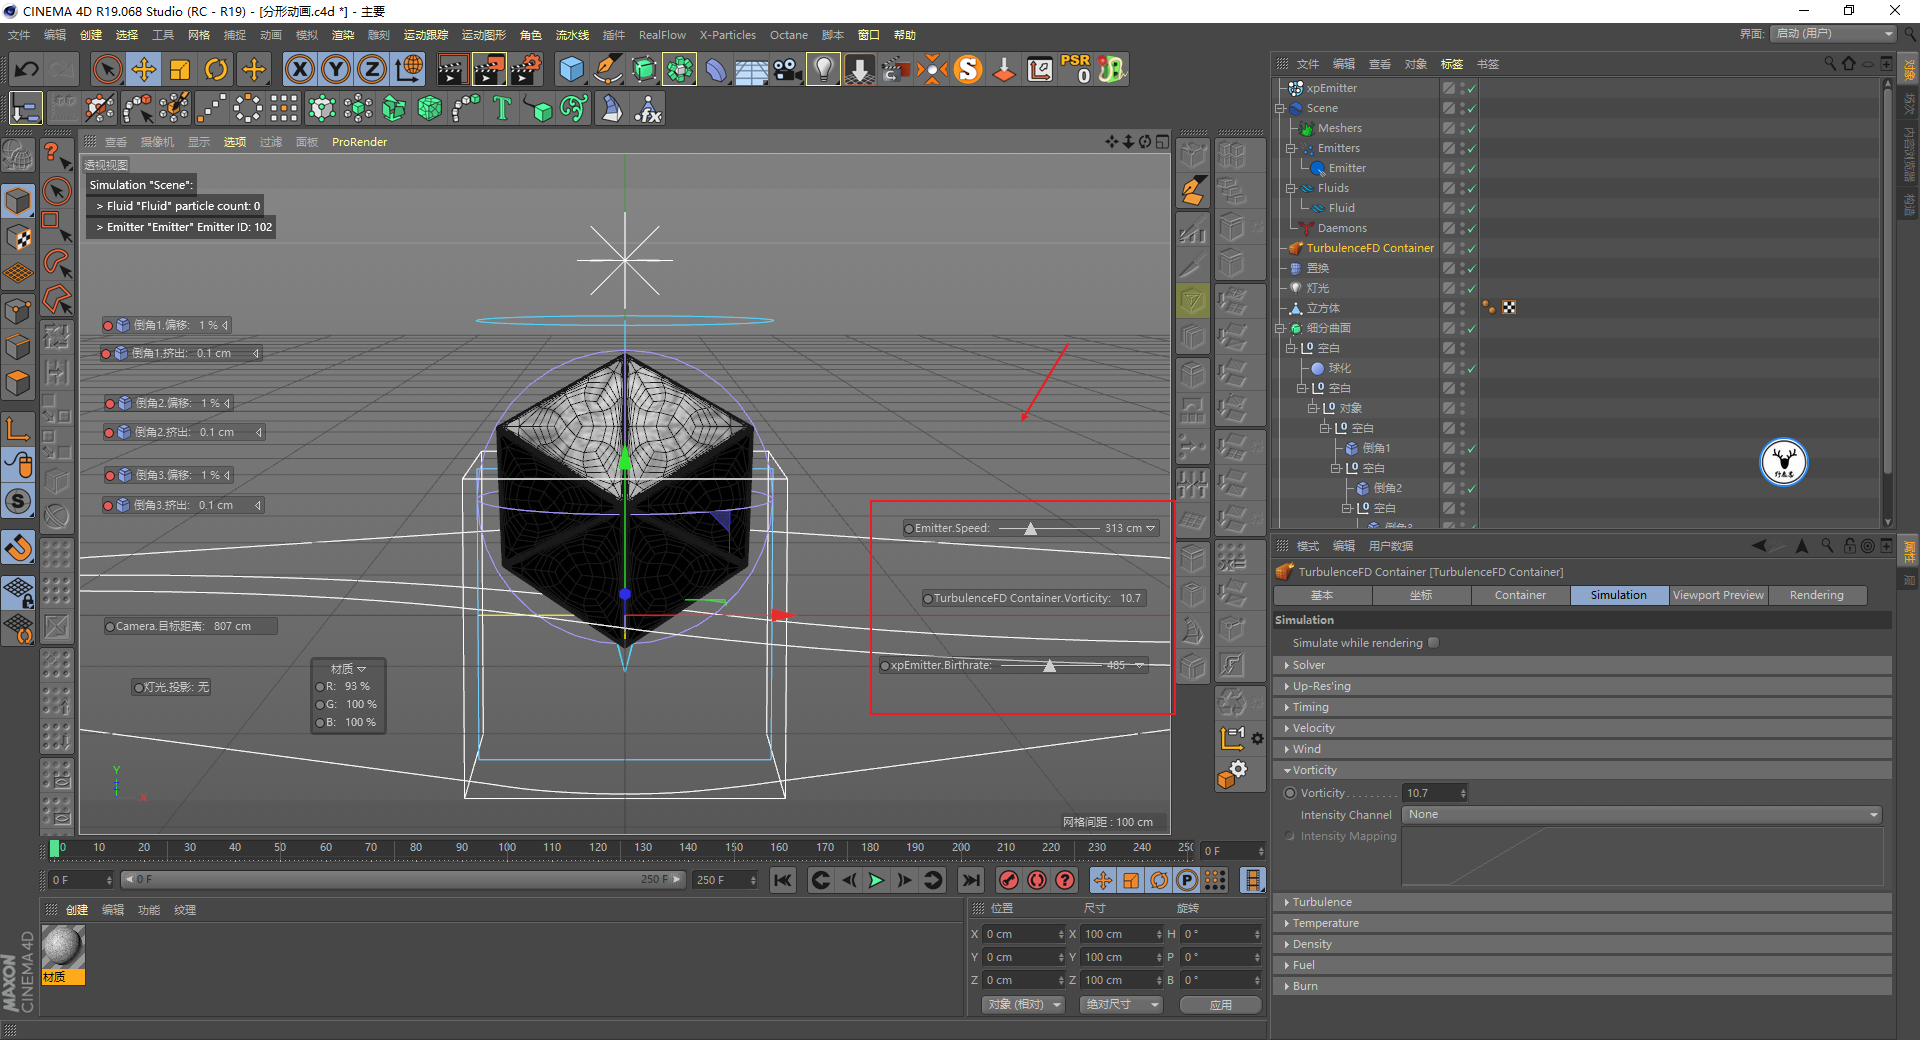Click timeline ruler at frame 100

click(x=507, y=848)
